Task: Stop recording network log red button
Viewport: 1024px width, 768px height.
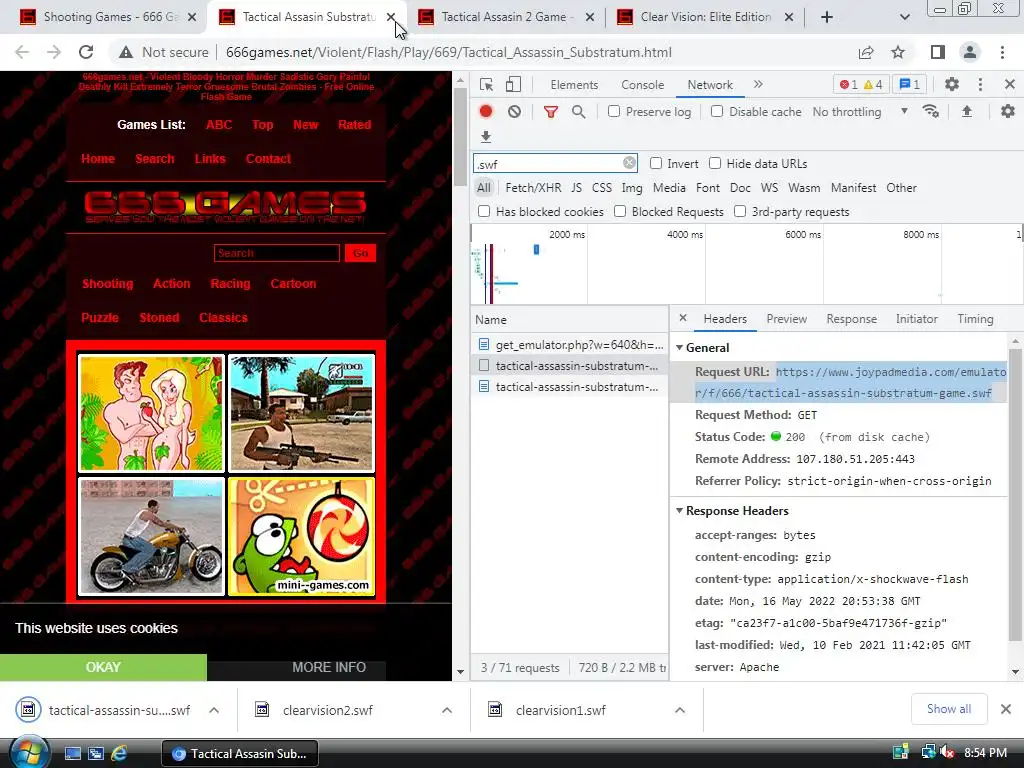Action: coord(486,112)
